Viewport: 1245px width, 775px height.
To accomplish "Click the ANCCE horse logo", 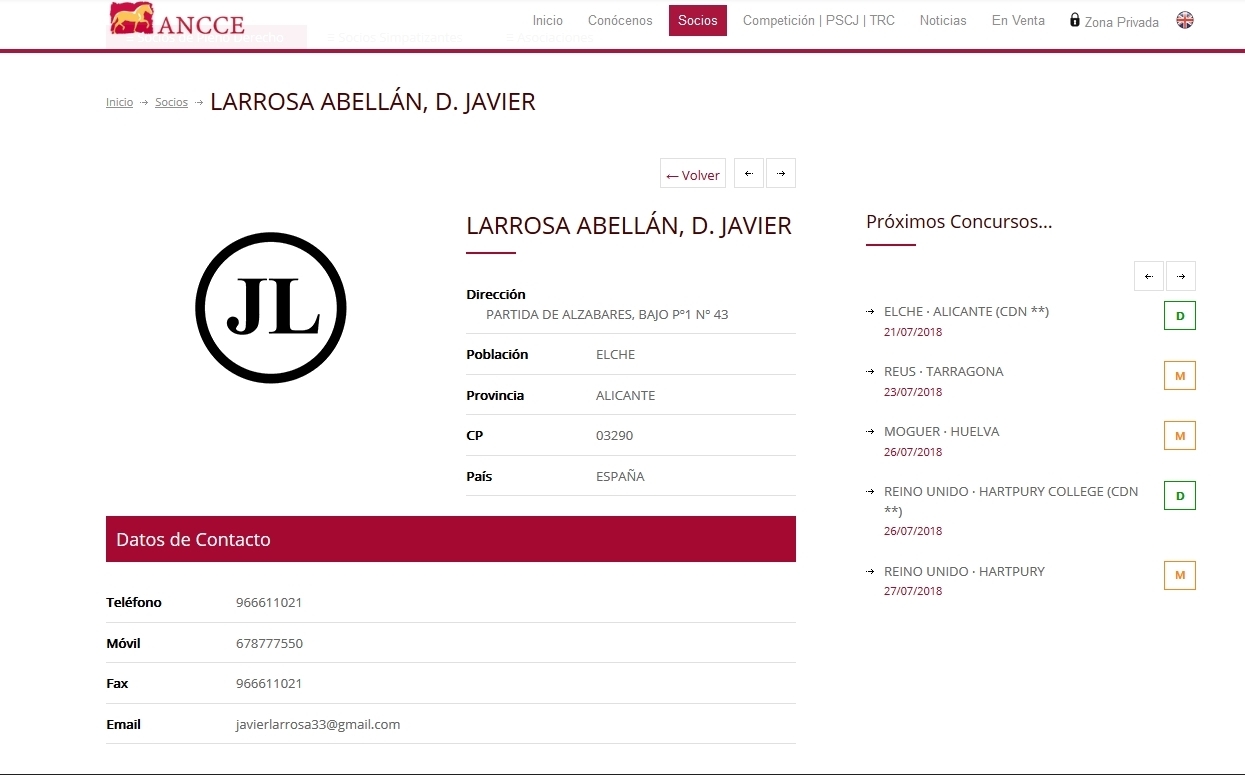I will pyautogui.click(x=176, y=20).
